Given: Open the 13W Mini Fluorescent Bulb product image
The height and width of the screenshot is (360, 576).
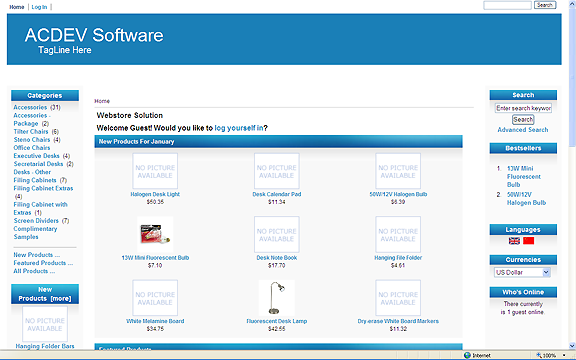Looking at the screenshot, I should 155,234.
